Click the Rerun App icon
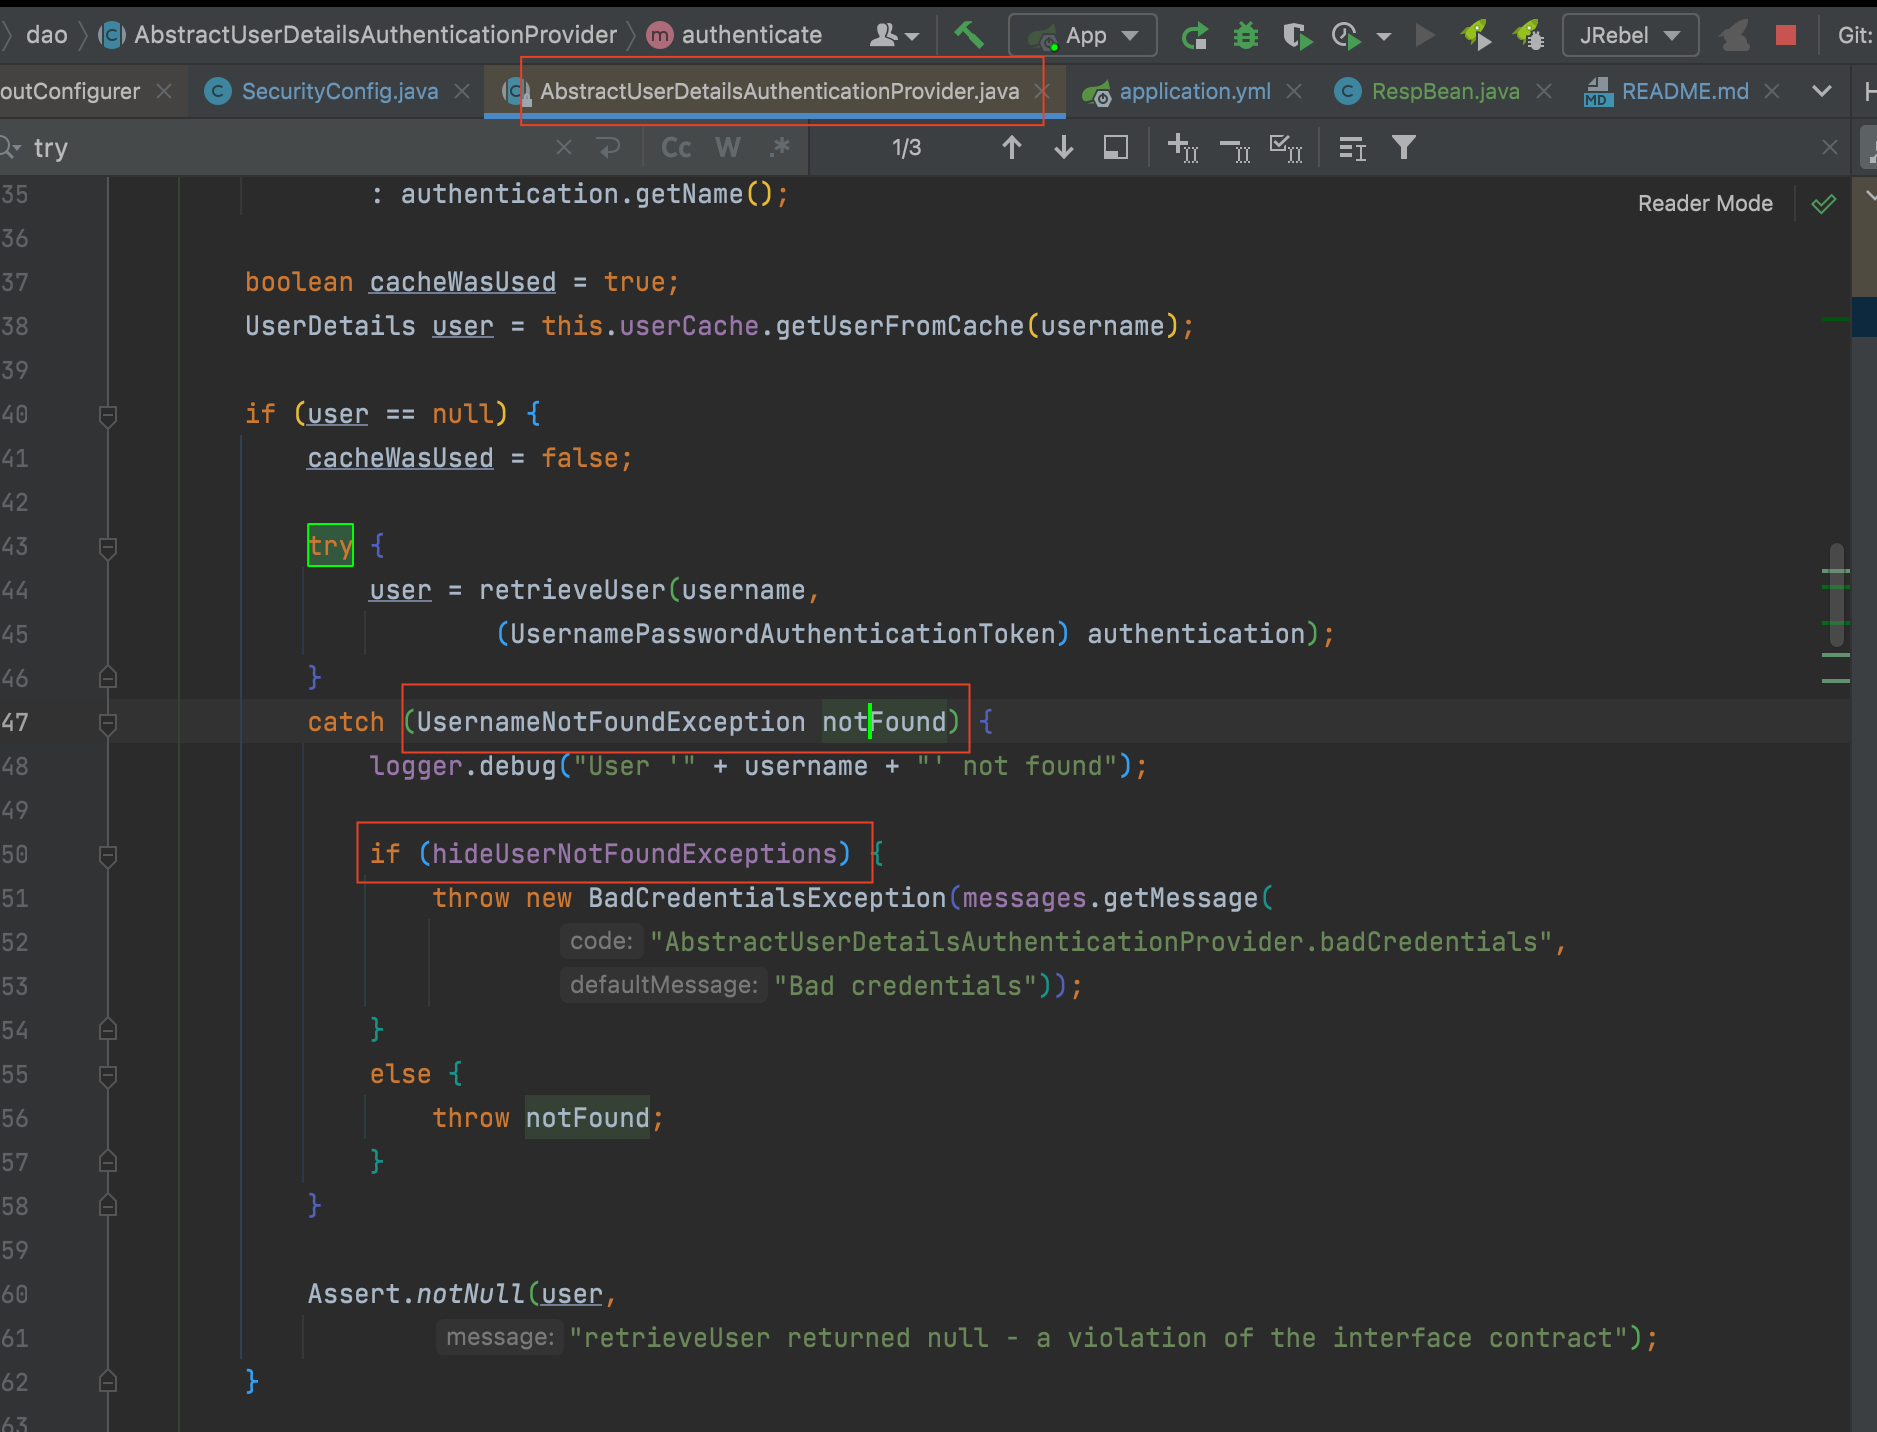This screenshot has height=1432, width=1877. (x=1194, y=36)
